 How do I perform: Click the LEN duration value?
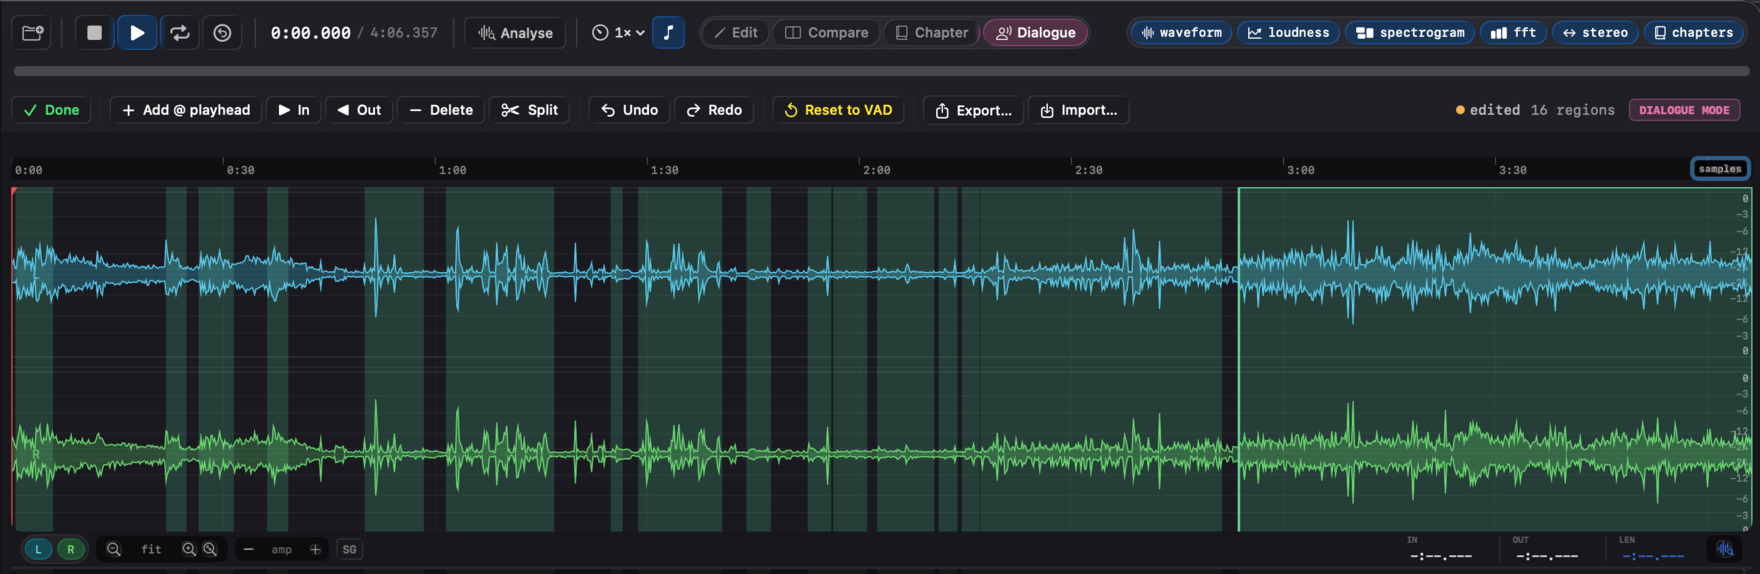pos(1653,556)
